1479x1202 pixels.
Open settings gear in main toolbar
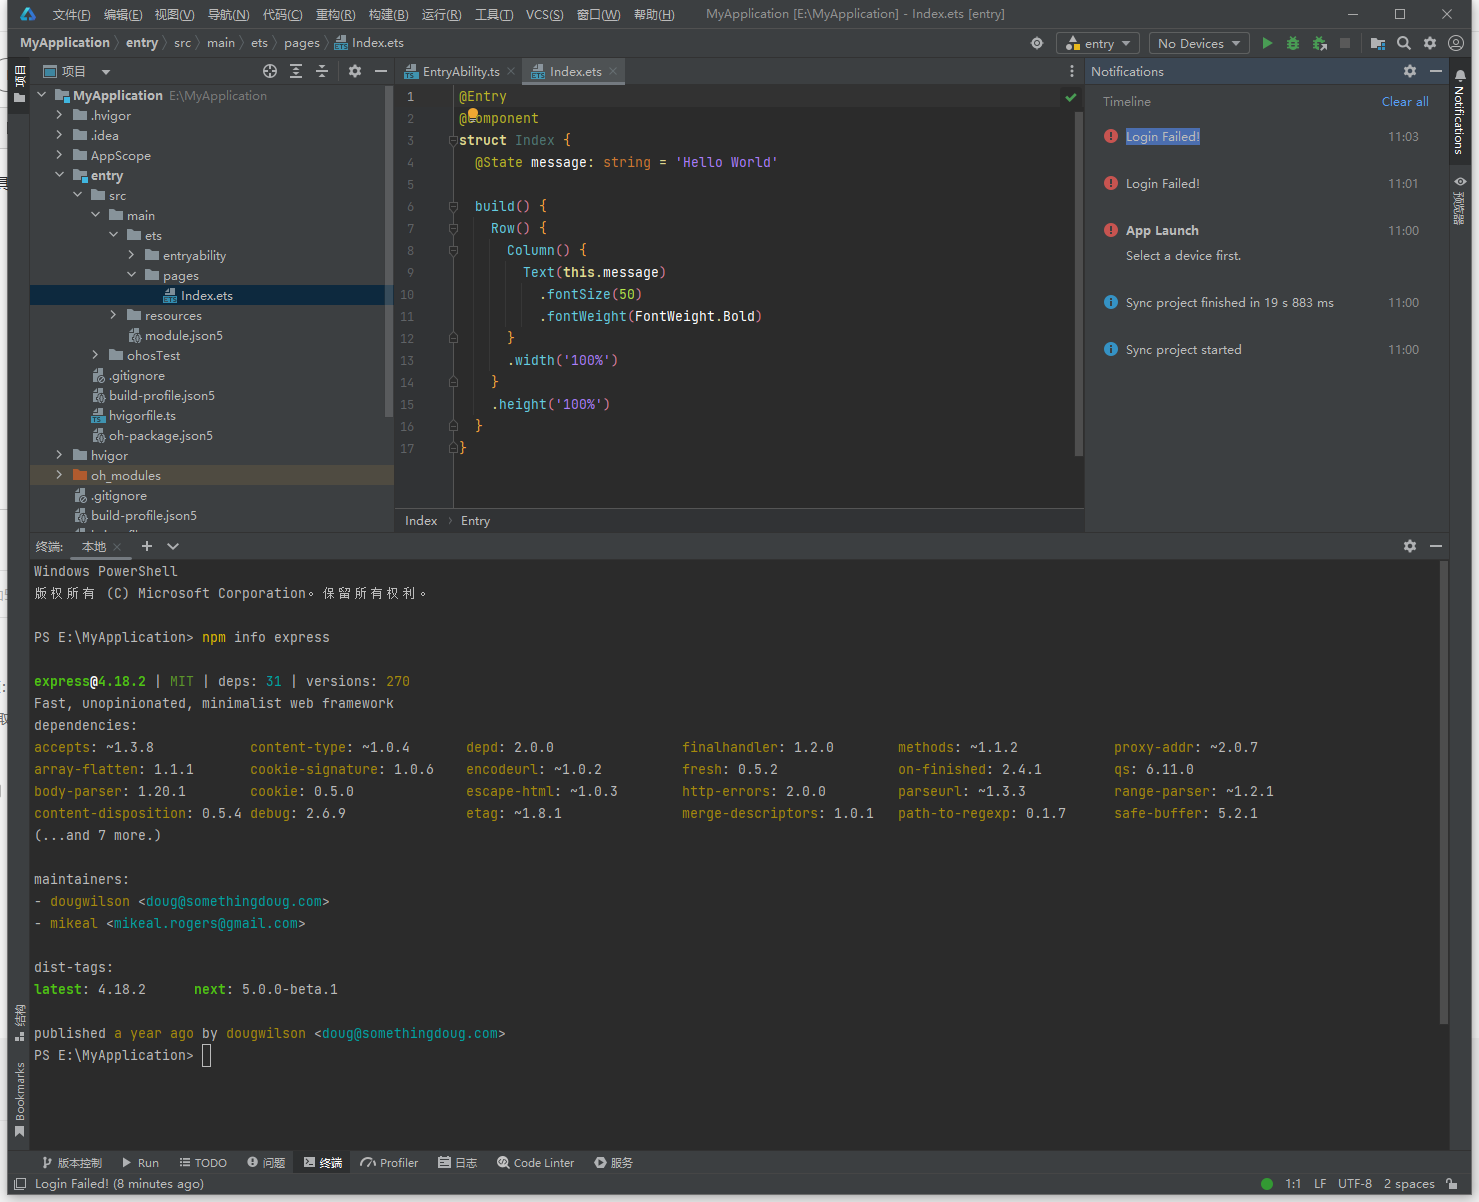1430,43
